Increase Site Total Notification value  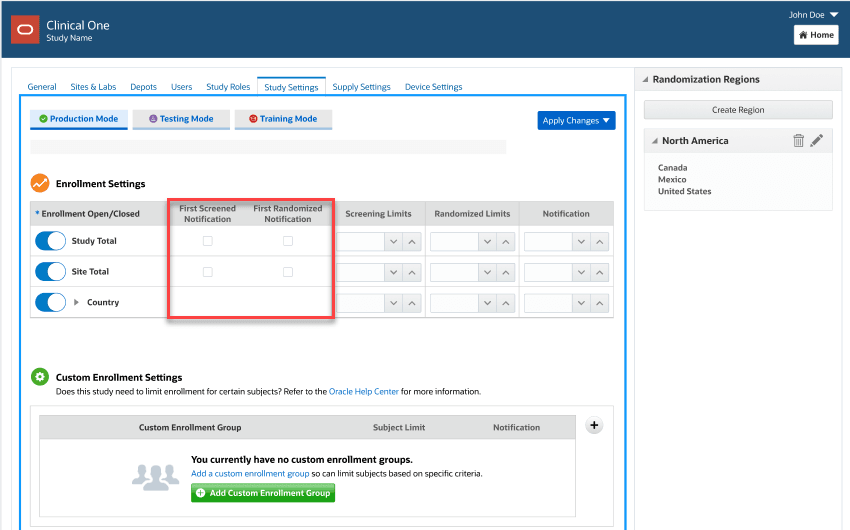point(600,273)
